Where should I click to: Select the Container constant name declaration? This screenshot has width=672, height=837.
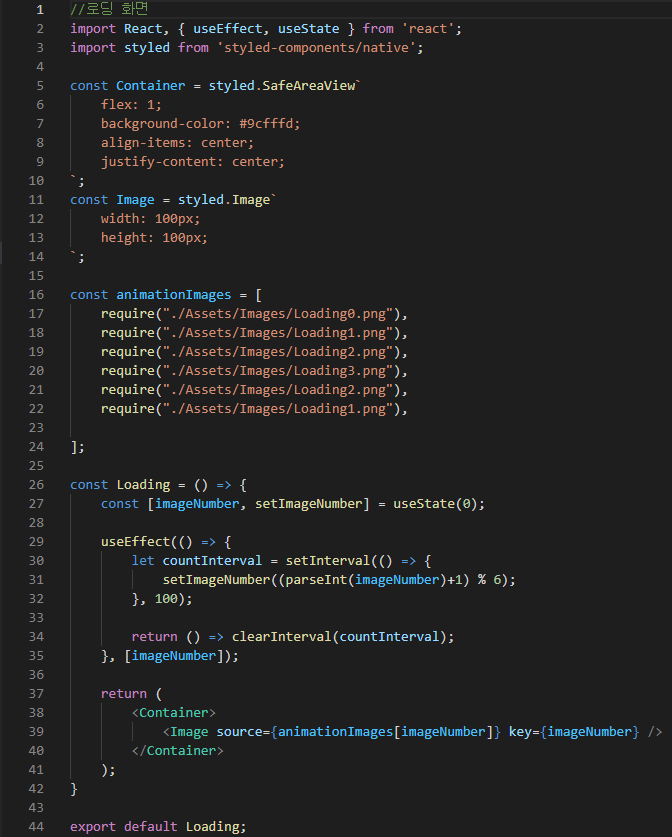[151, 85]
